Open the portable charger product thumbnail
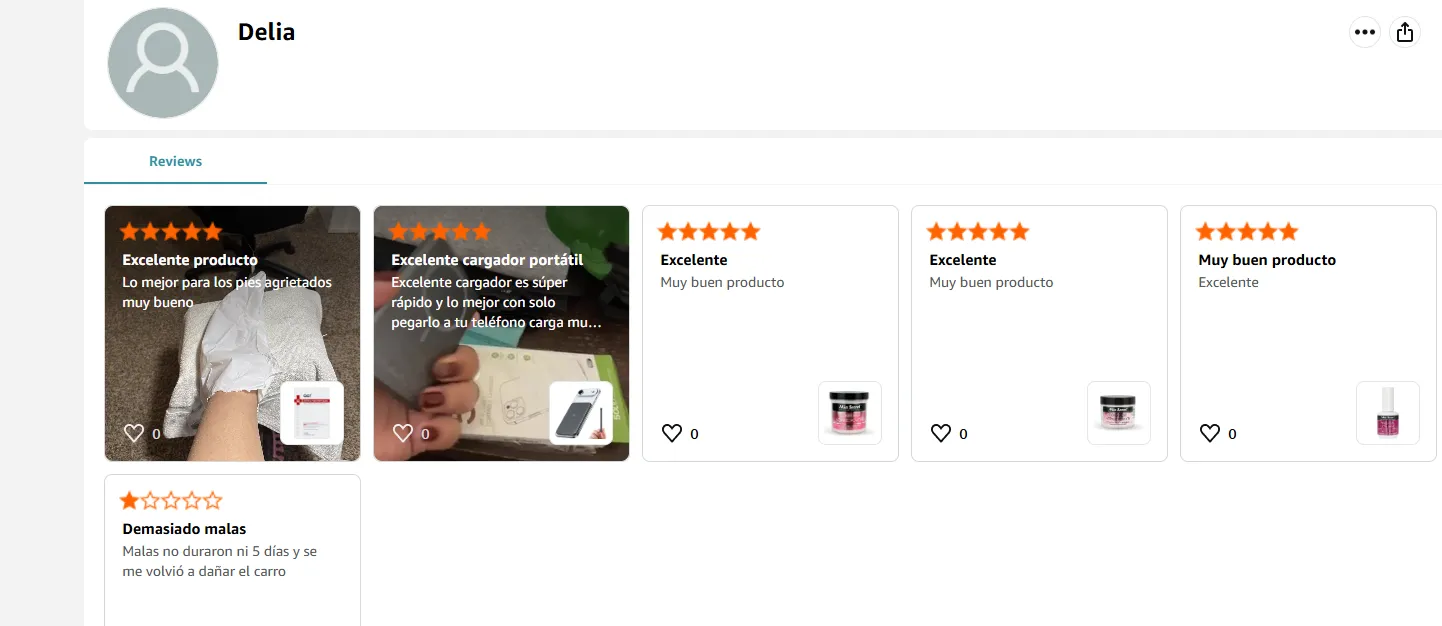Image resolution: width=1442 pixels, height=626 pixels. [581, 413]
